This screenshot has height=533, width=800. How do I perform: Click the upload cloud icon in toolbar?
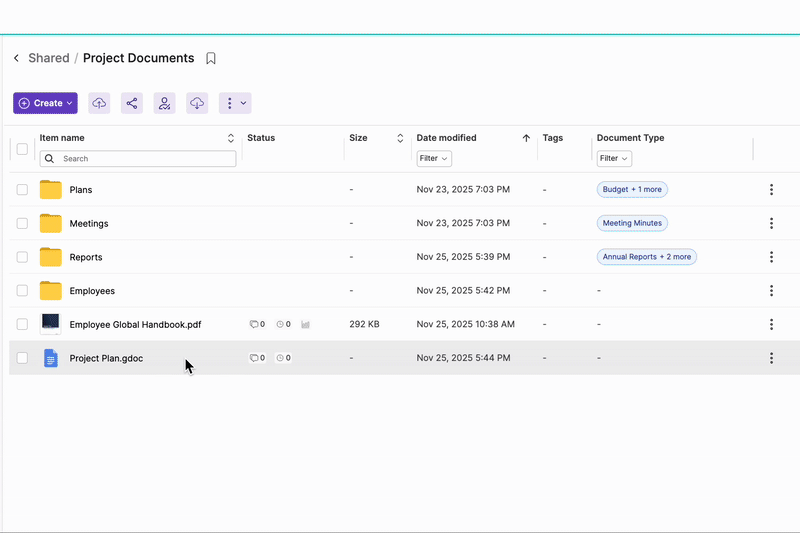click(99, 103)
